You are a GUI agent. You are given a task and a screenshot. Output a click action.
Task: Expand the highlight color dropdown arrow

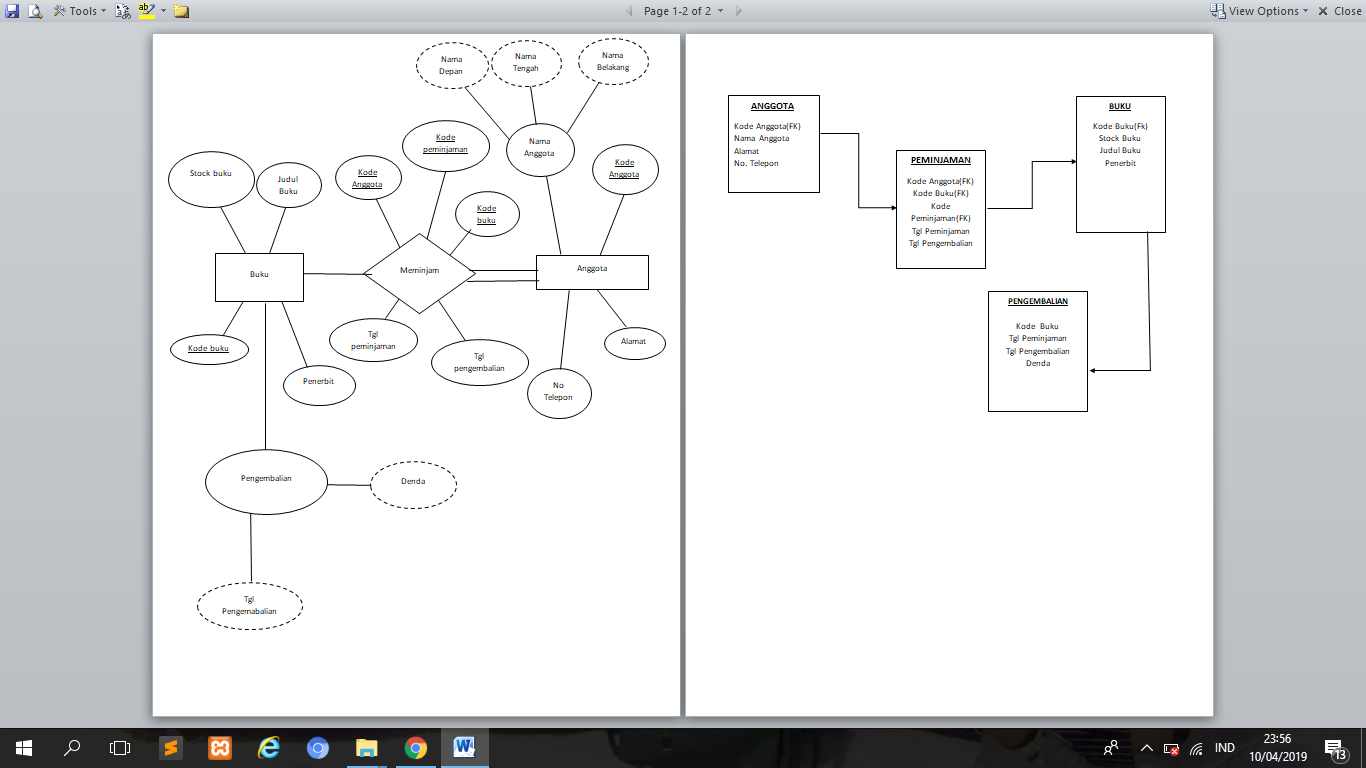pos(163,11)
